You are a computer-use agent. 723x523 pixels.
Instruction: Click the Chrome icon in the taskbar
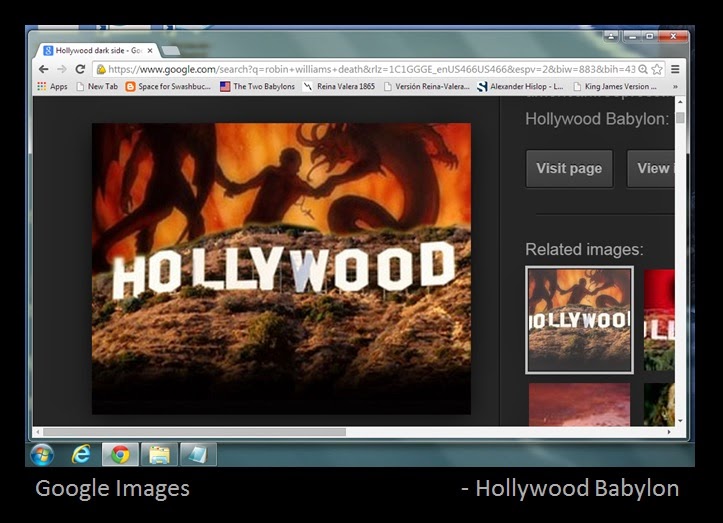(120, 455)
